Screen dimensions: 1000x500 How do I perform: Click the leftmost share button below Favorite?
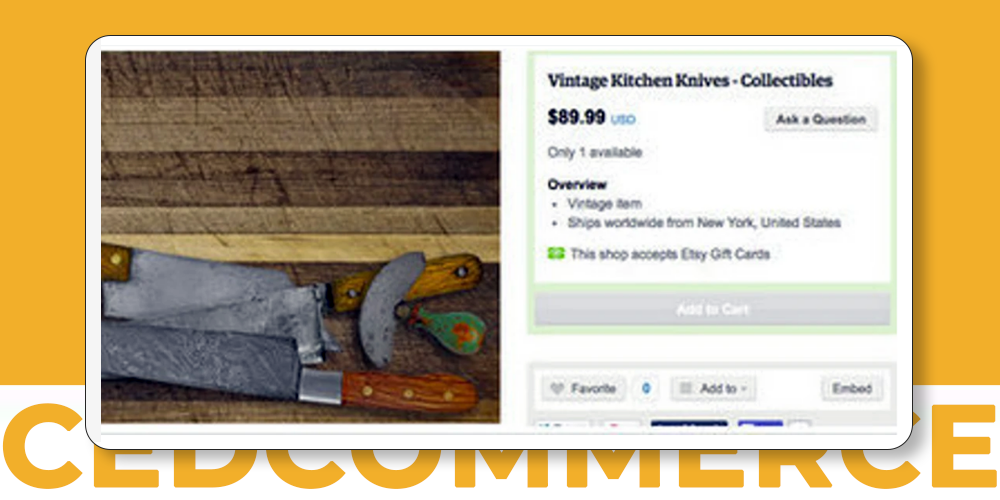coord(562,423)
